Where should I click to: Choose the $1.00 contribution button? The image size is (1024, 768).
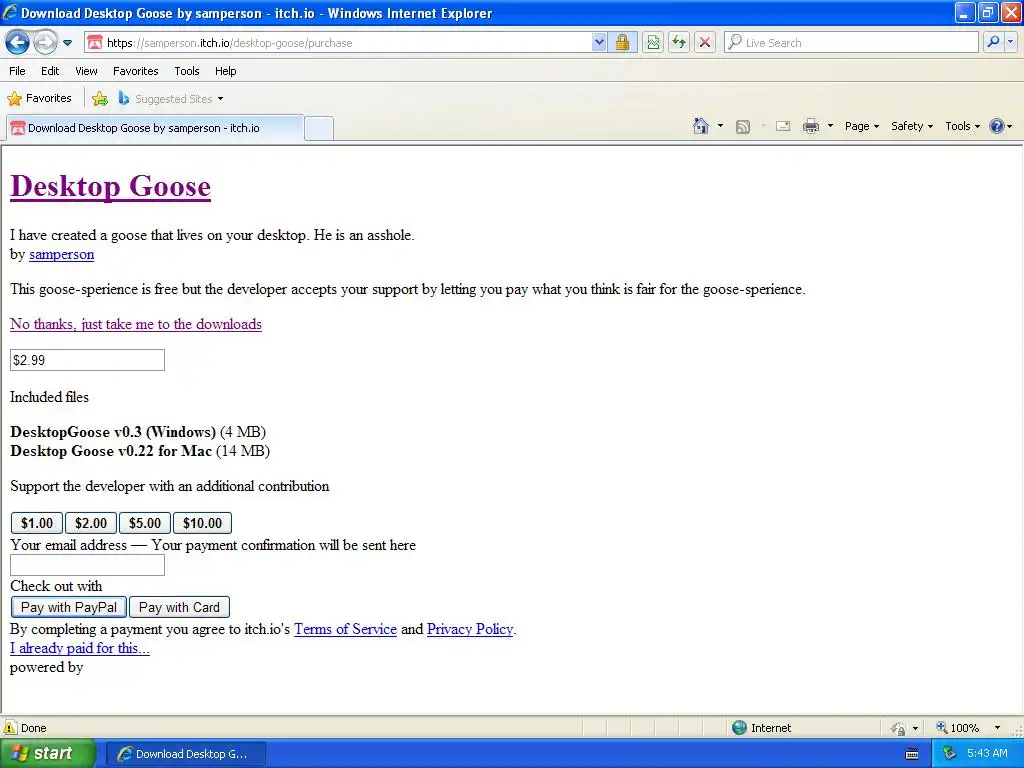[37, 523]
